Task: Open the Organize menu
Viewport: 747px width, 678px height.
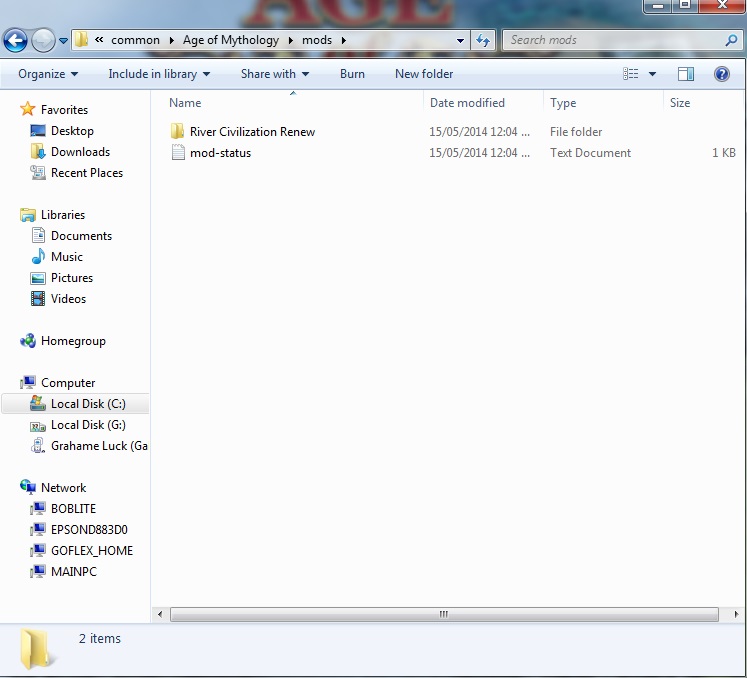Action: point(48,74)
